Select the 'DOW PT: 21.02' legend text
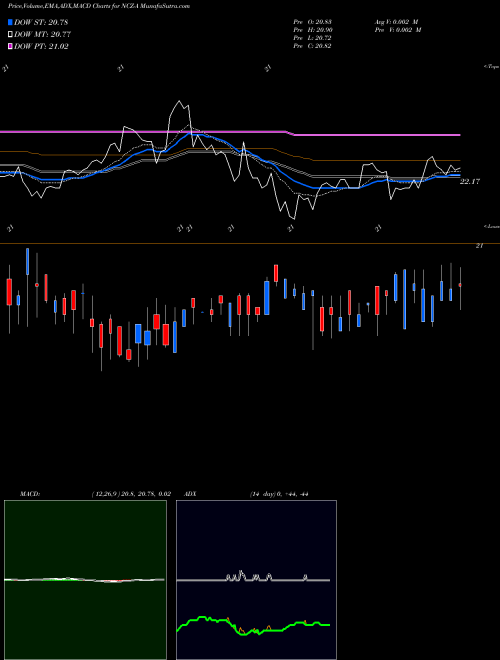This screenshot has height=660, width=500. click(x=41, y=46)
